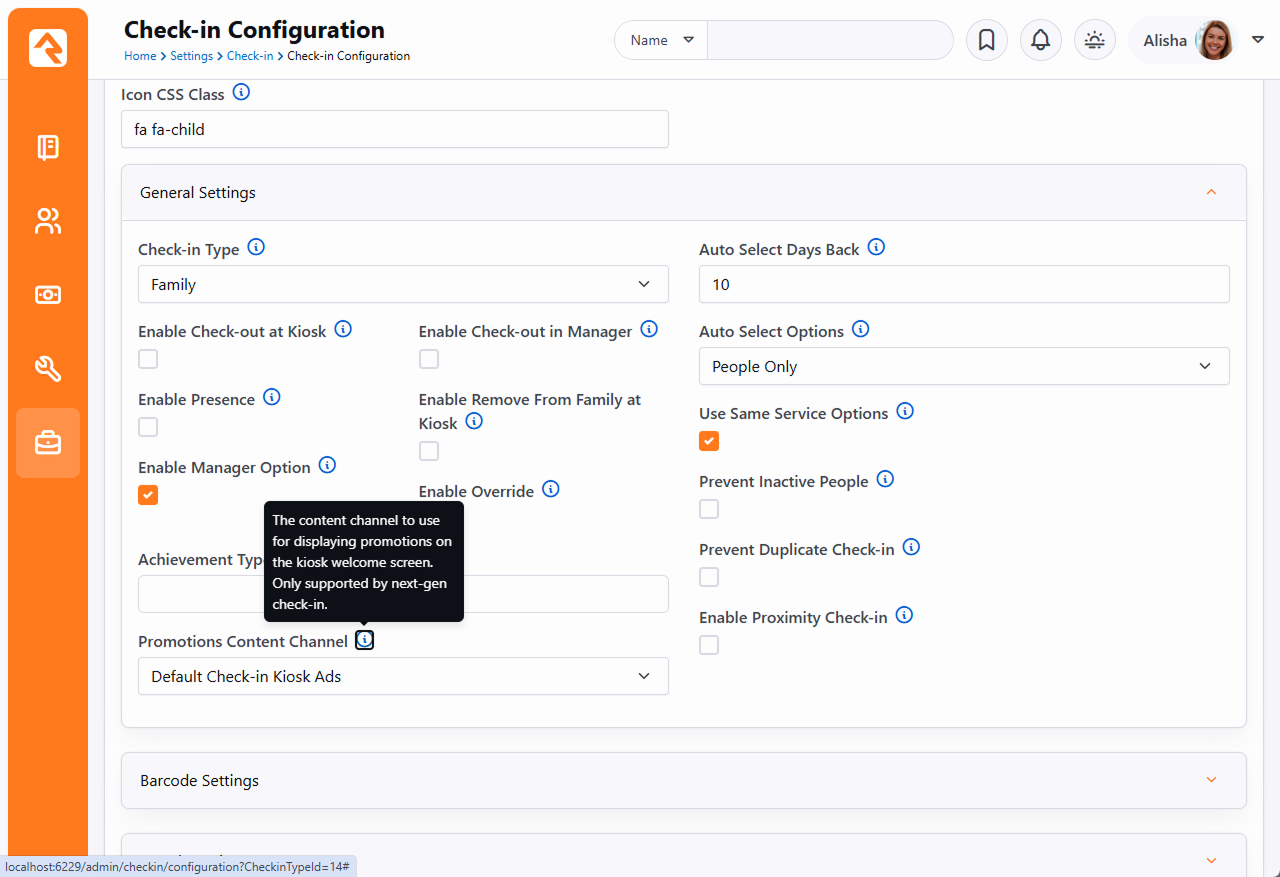
Task: Toggle the theme sun icon in header
Action: click(1094, 40)
